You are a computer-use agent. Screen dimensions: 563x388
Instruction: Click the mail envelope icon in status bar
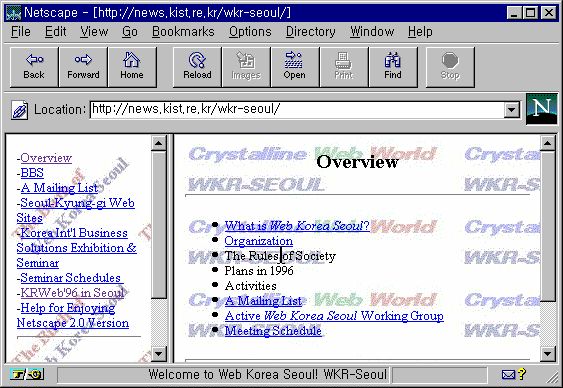point(508,375)
